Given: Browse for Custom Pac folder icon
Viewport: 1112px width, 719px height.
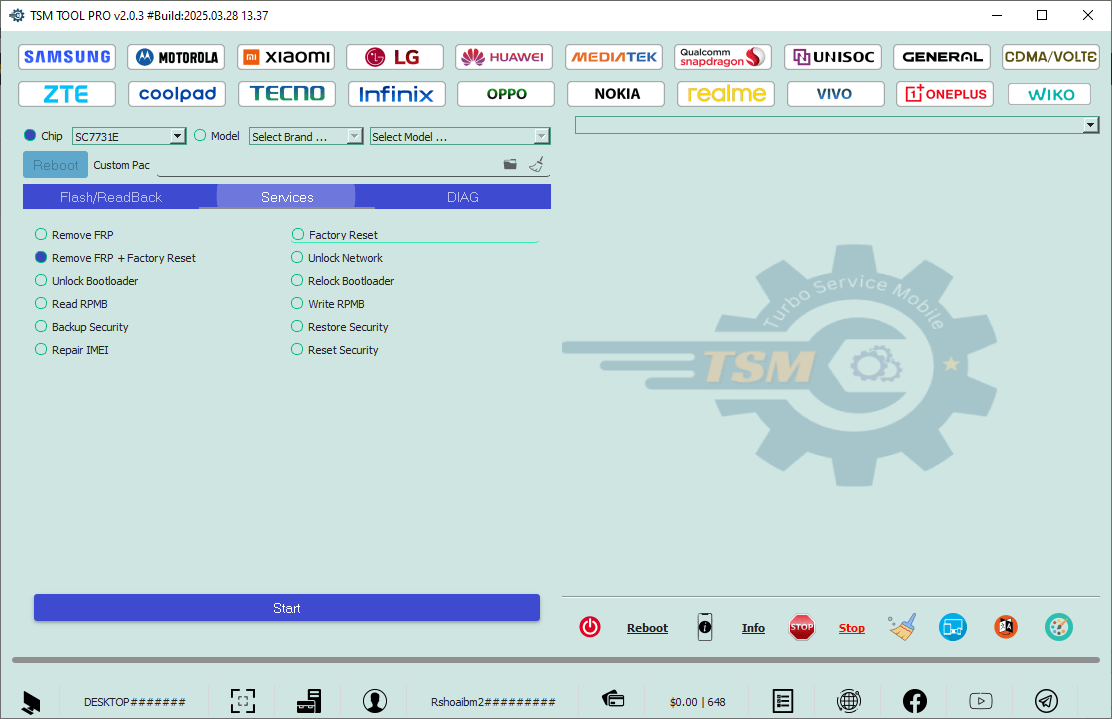Looking at the screenshot, I should pyautogui.click(x=510, y=164).
